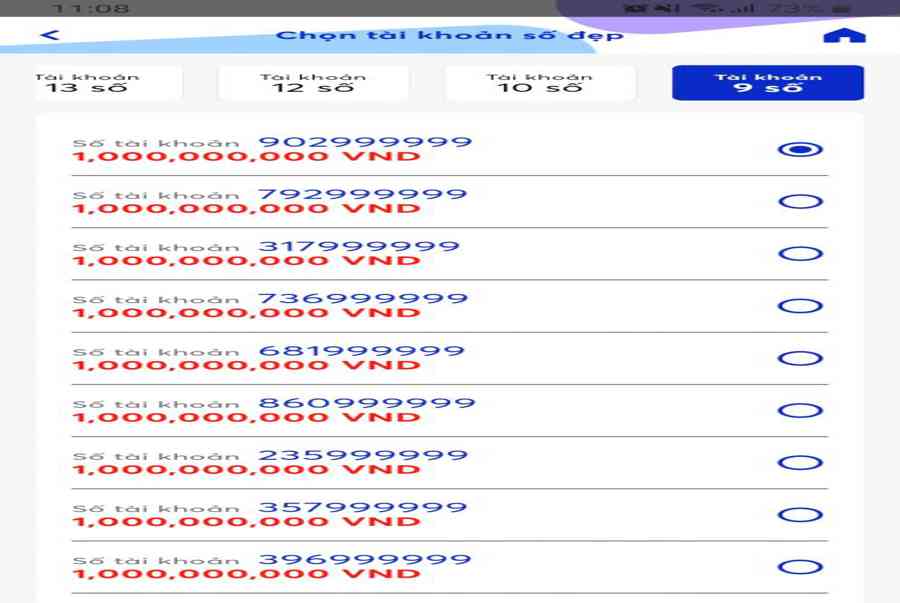The image size is (900, 603).
Task: Tap the Chọn tài khoản số đẹp title
Action: [449, 36]
